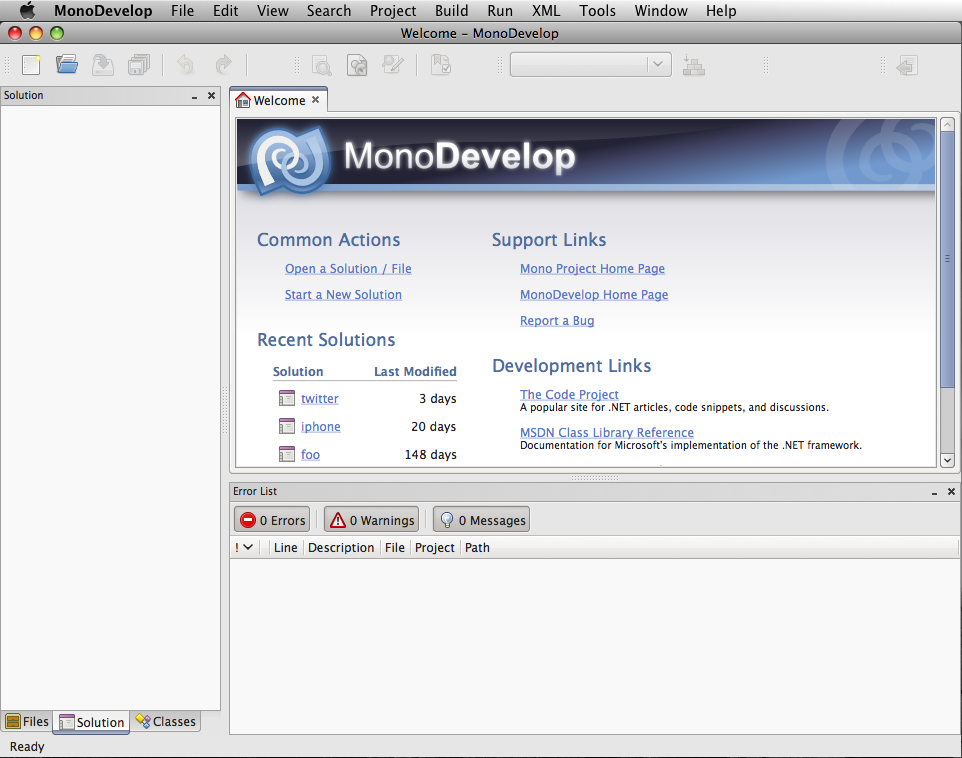
Task: Click Open a Solution / File link
Action: [x=348, y=269]
